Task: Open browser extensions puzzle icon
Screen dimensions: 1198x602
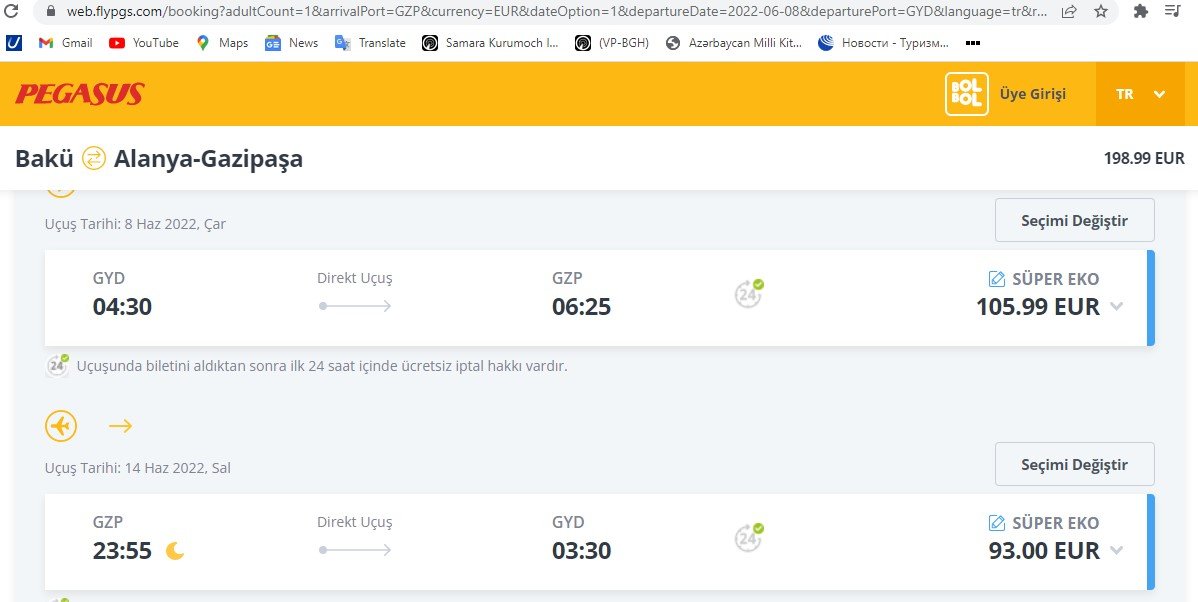Action: (1141, 11)
